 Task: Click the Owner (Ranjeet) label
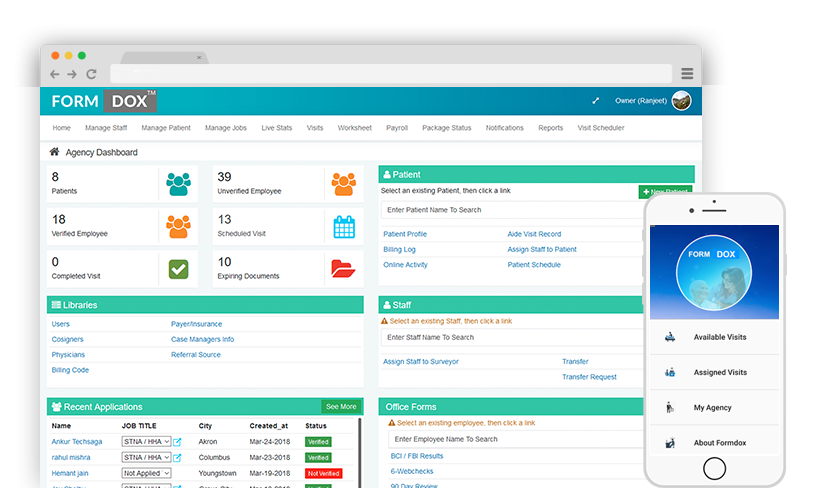(641, 101)
